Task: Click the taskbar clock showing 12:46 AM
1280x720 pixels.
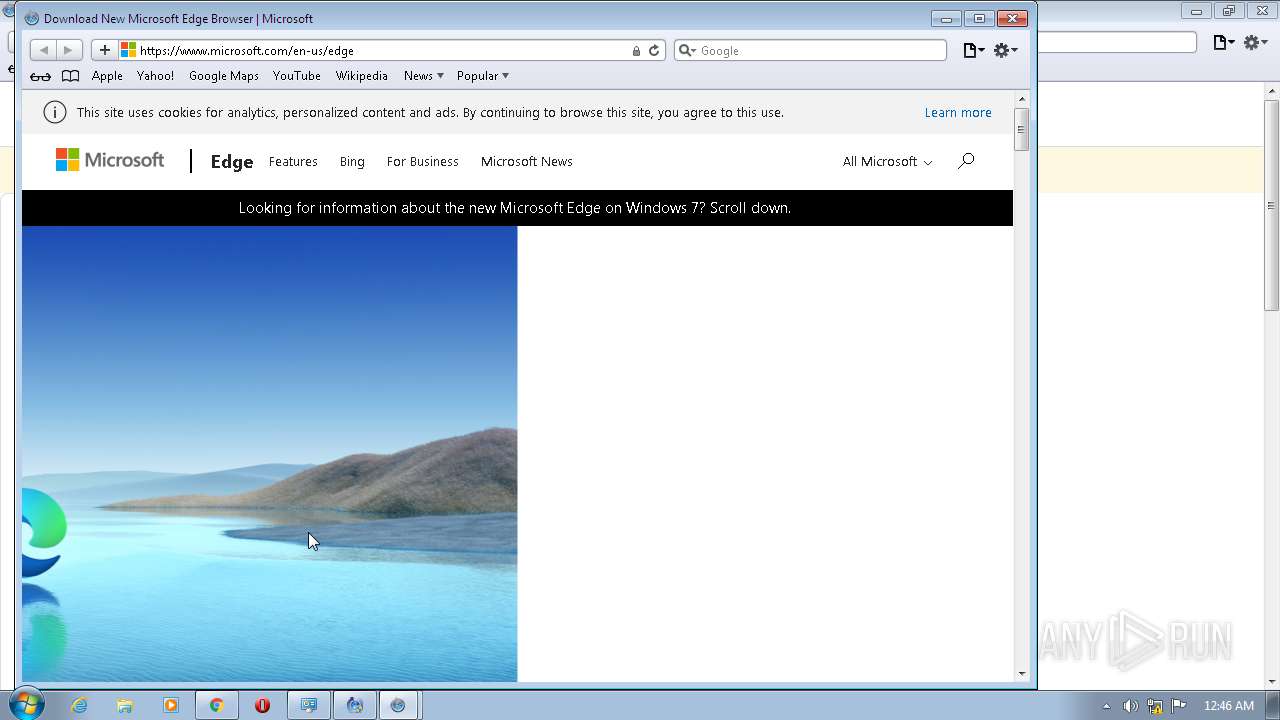Action: point(1229,706)
